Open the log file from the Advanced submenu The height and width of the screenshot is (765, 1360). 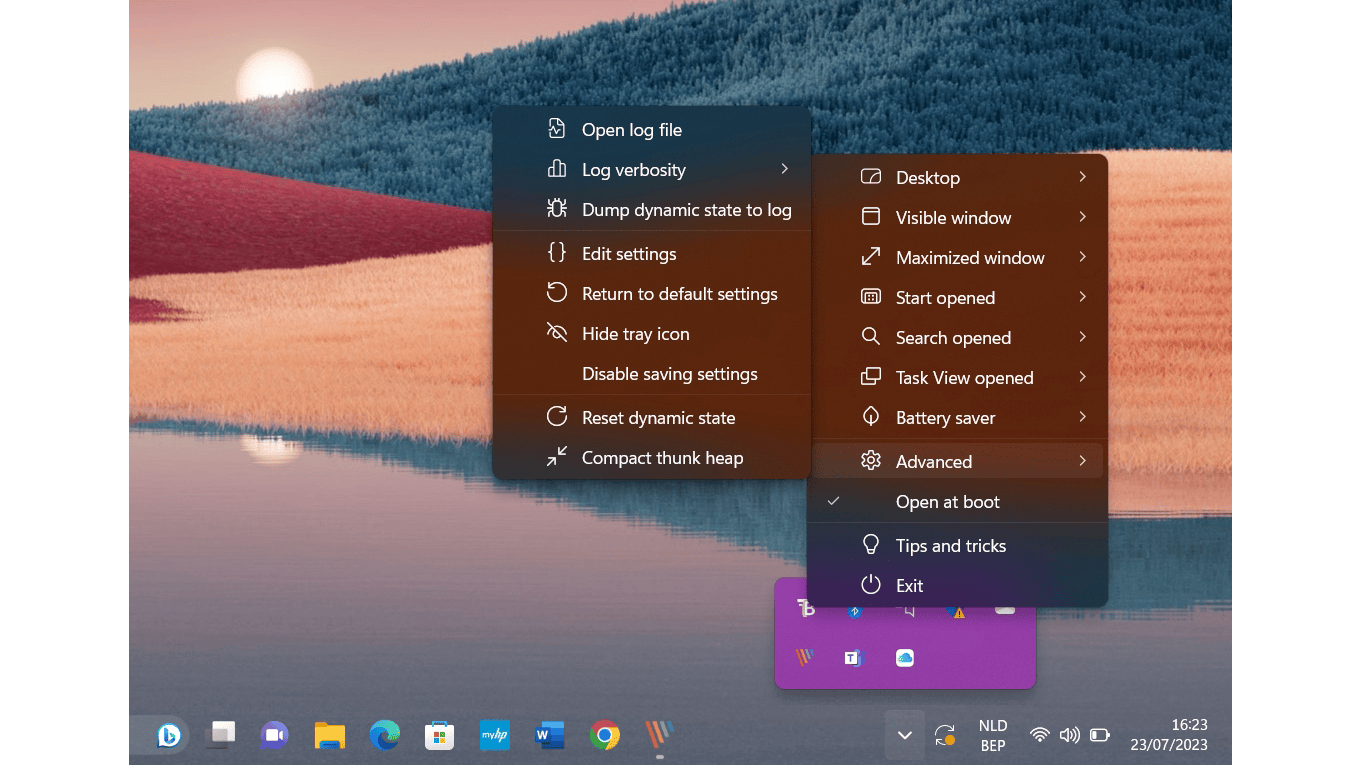pyautogui.click(x=651, y=130)
